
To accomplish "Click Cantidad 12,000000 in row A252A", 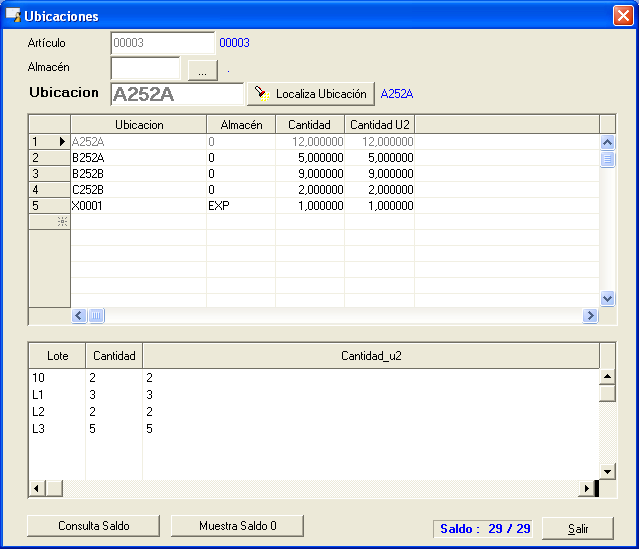I will (x=310, y=142).
